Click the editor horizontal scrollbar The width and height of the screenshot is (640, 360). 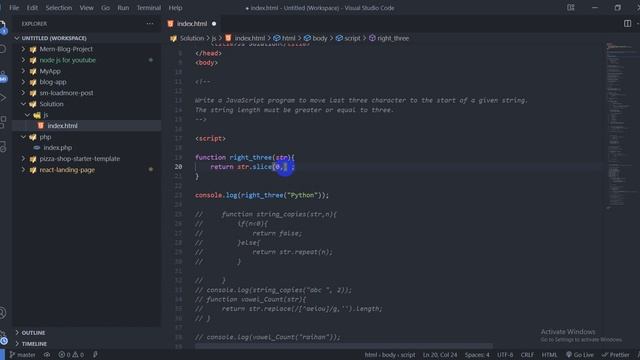tap(343, 346)
